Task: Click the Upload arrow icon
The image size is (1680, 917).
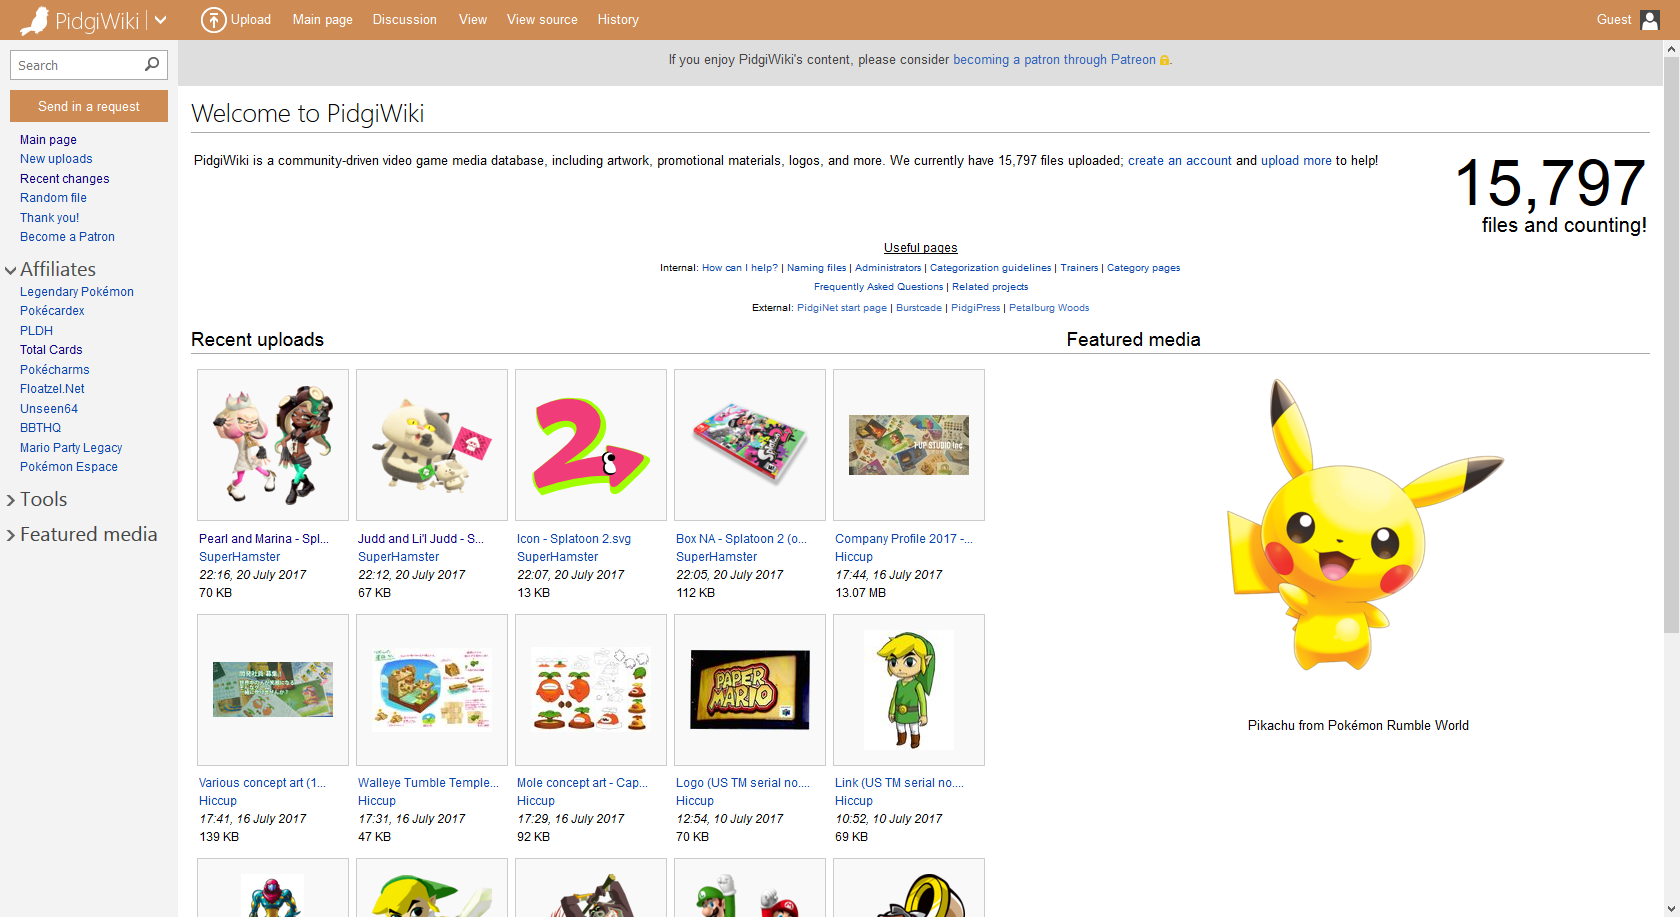Action: [x=213, y=20]
